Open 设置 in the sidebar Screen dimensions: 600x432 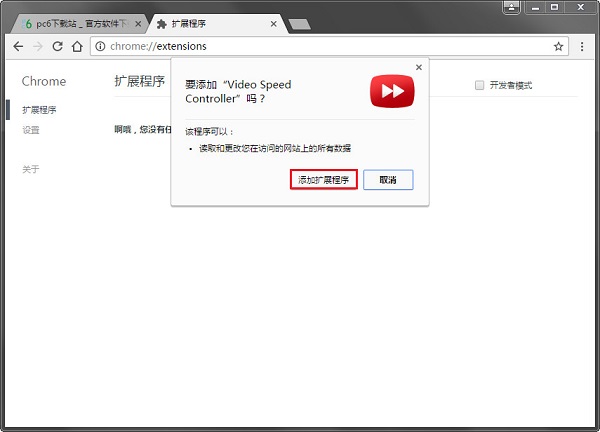(x=31, y=130)
